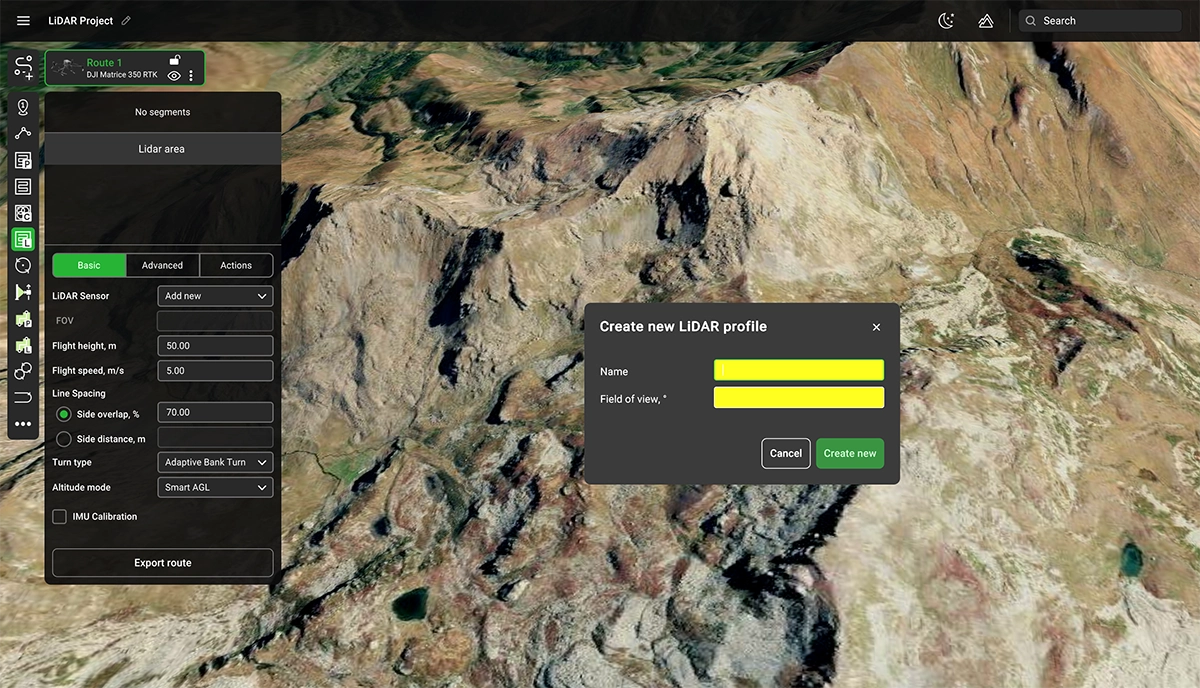Click the Create new button
This screenshot has height=688, width=1200.
[x=850, y=453]
